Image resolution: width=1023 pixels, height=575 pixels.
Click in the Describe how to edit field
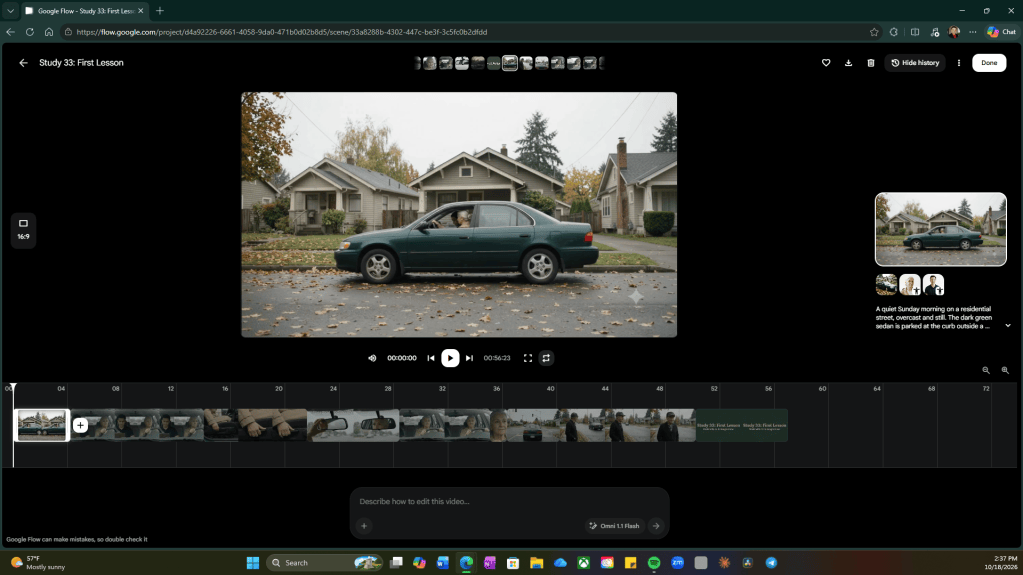pos(509,501)
